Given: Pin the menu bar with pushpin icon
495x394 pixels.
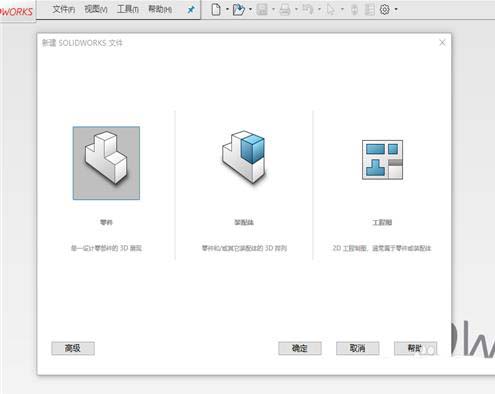Looking at the screenshot, I should 191,10.
